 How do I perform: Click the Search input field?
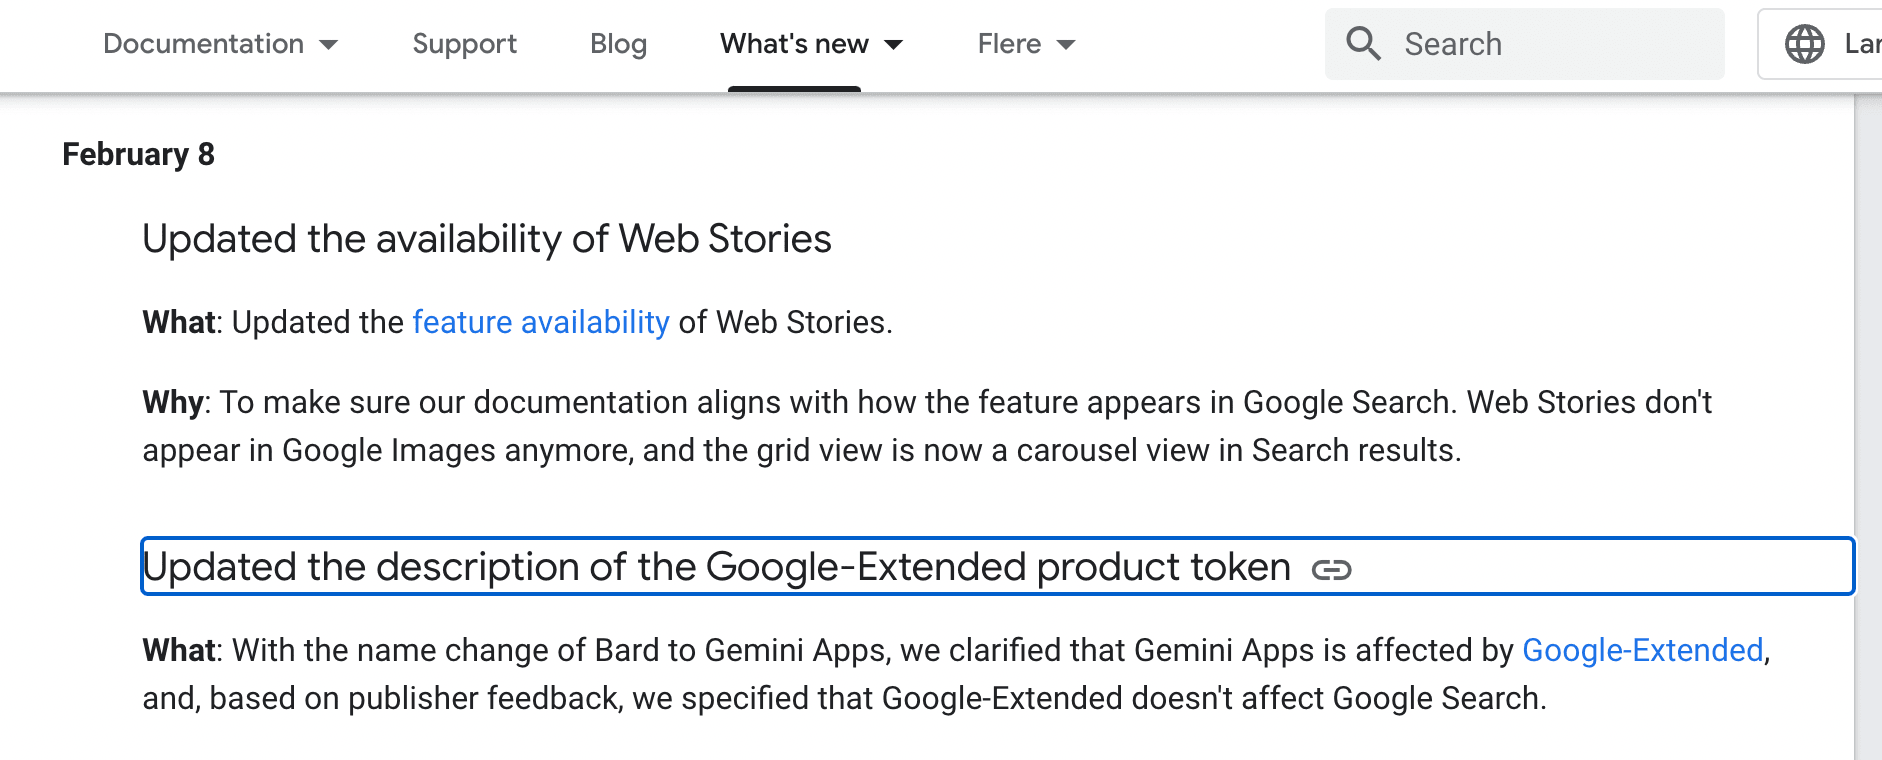(x=1520, y=44)
